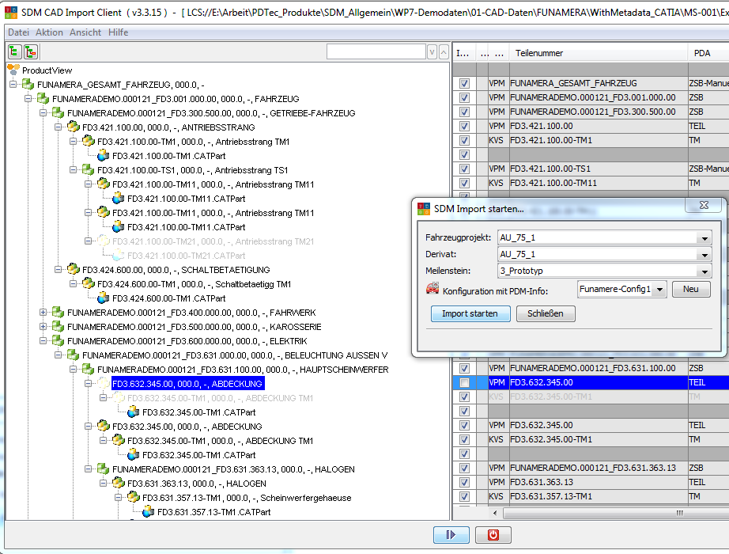Screen dimensions: 729x554
Task: Open the Fahrzeugprojekt dropdown
Action: click(704, 238)
